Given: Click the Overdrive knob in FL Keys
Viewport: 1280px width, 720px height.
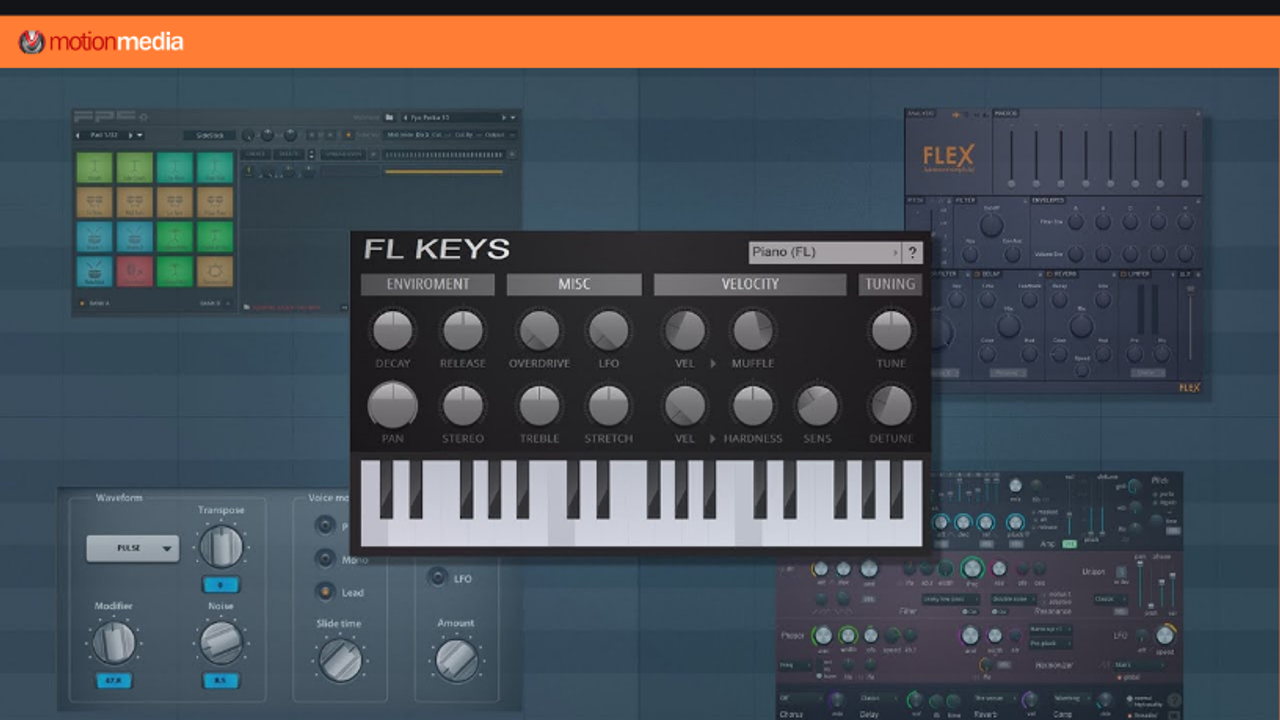Looking at the screenshot, I should 539,331.
